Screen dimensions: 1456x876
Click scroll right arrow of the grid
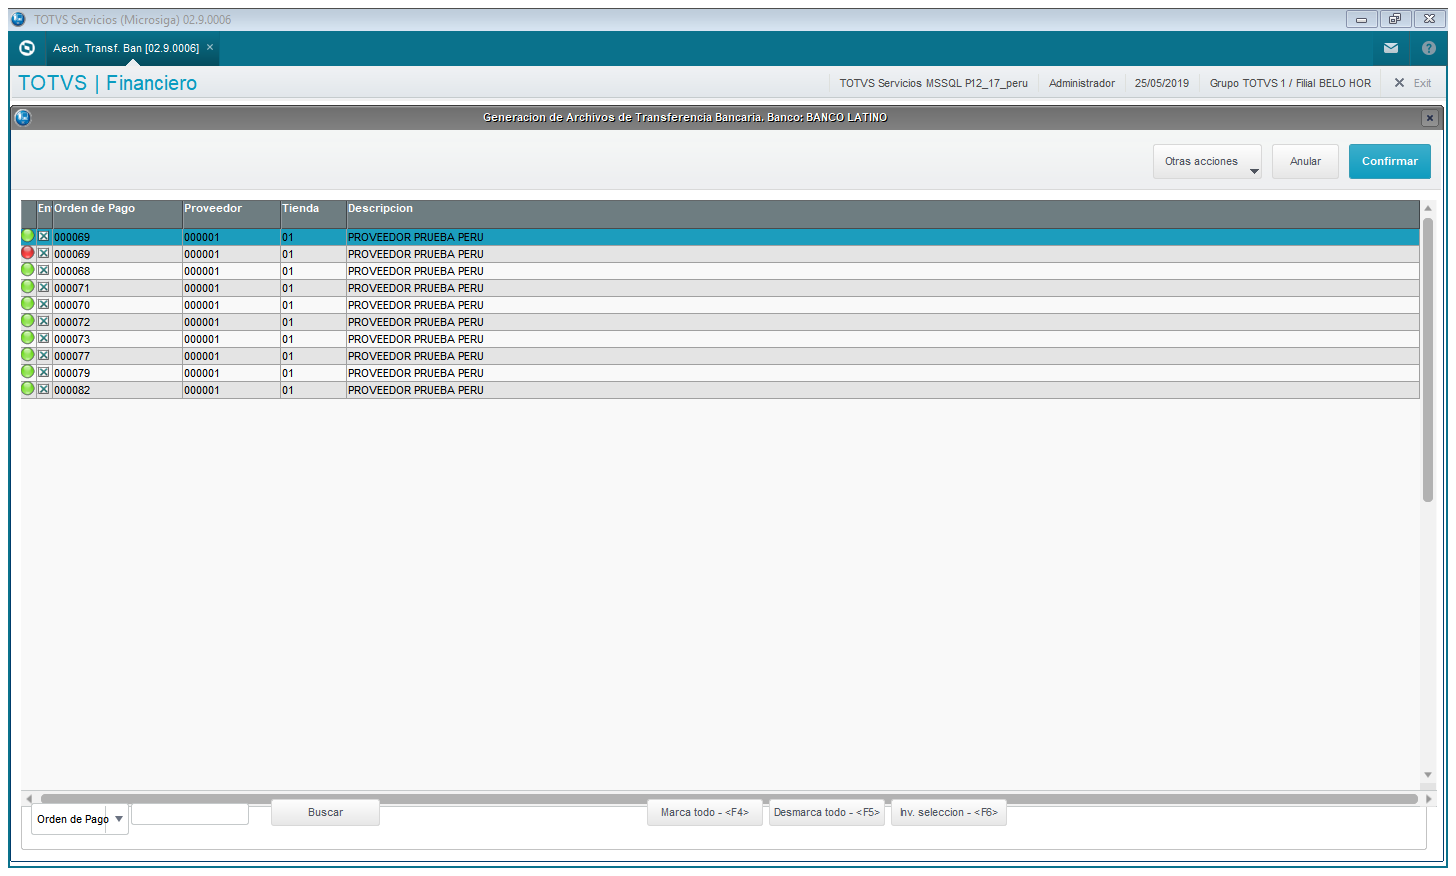[x=1429, y=799]
